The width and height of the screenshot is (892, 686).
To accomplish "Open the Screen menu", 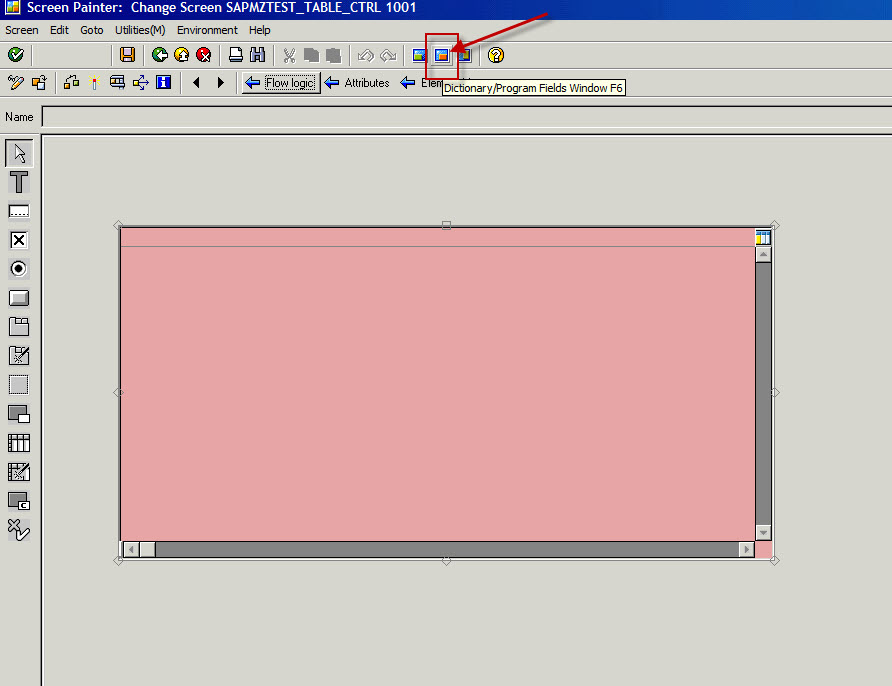I will (21, 30).
